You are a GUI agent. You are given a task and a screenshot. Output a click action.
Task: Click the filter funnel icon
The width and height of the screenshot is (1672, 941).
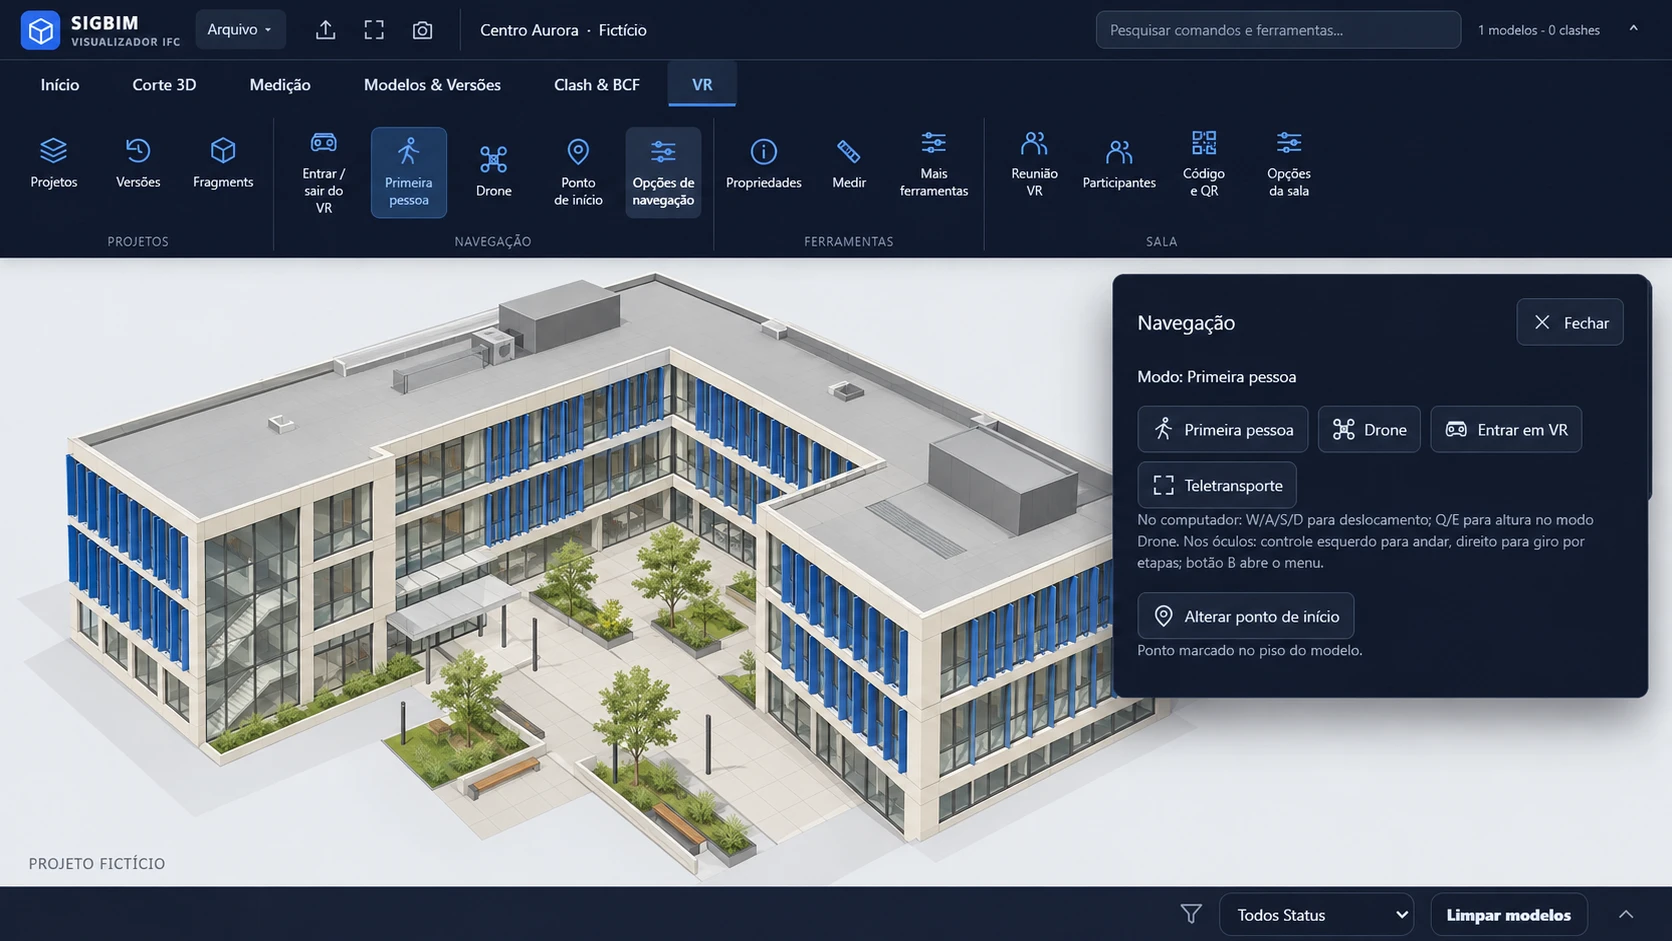point(1191,914)
